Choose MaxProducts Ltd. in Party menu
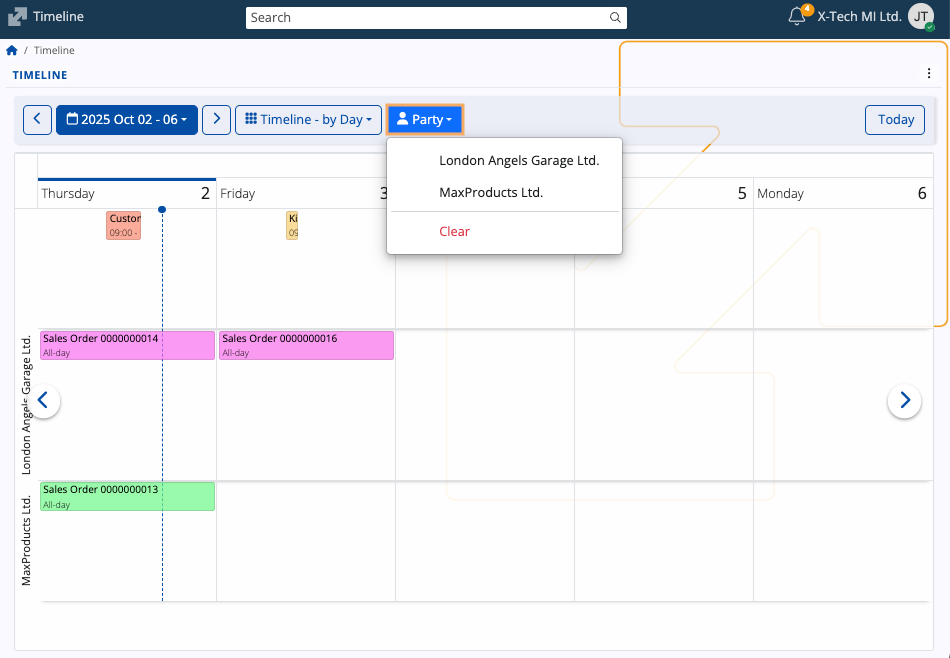The image size is (950, 658). [x=490, y=193]
